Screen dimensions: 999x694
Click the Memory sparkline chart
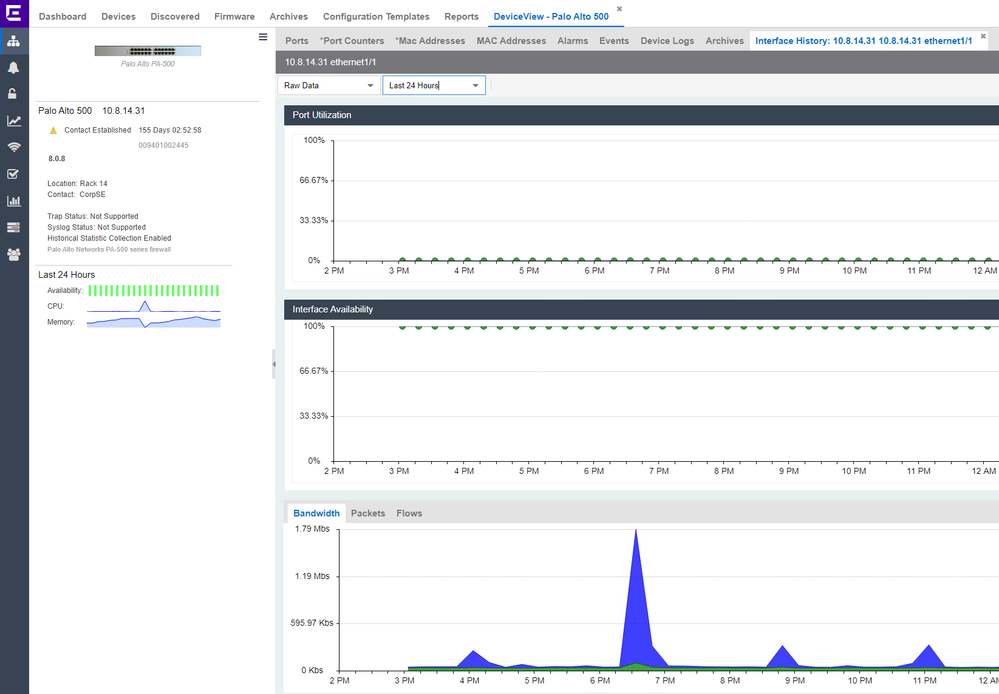[154, 322]
